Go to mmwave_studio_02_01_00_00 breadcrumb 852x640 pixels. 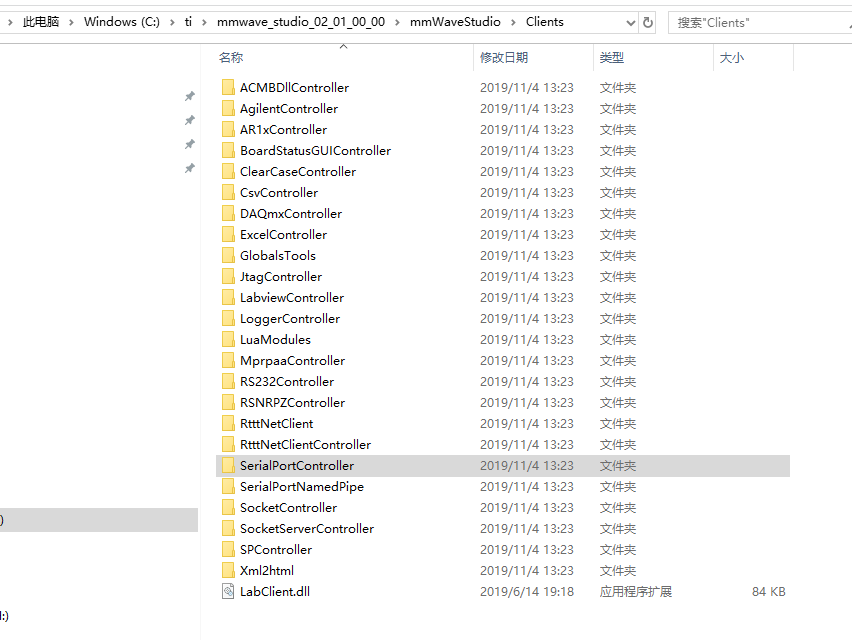coord(301,22)
